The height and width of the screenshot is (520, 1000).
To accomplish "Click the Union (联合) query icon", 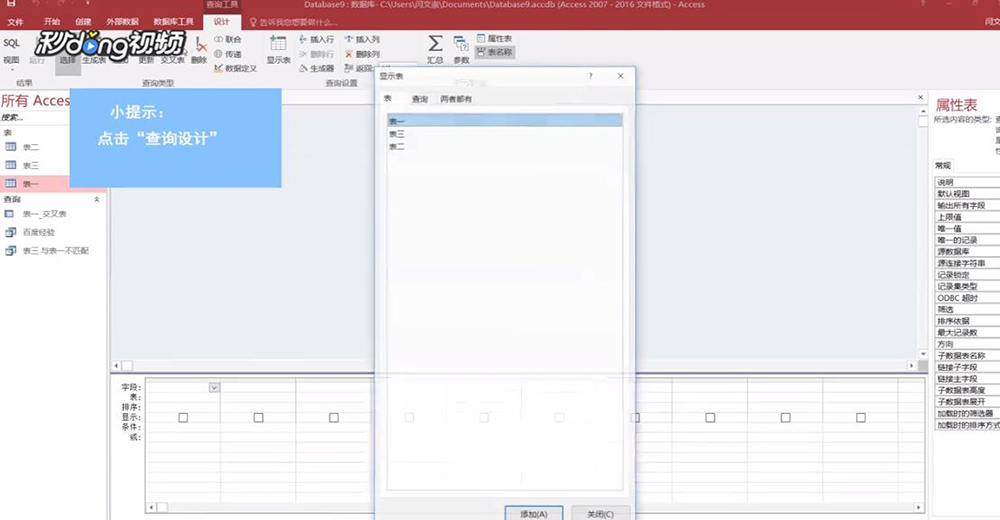I will (228, 40).
